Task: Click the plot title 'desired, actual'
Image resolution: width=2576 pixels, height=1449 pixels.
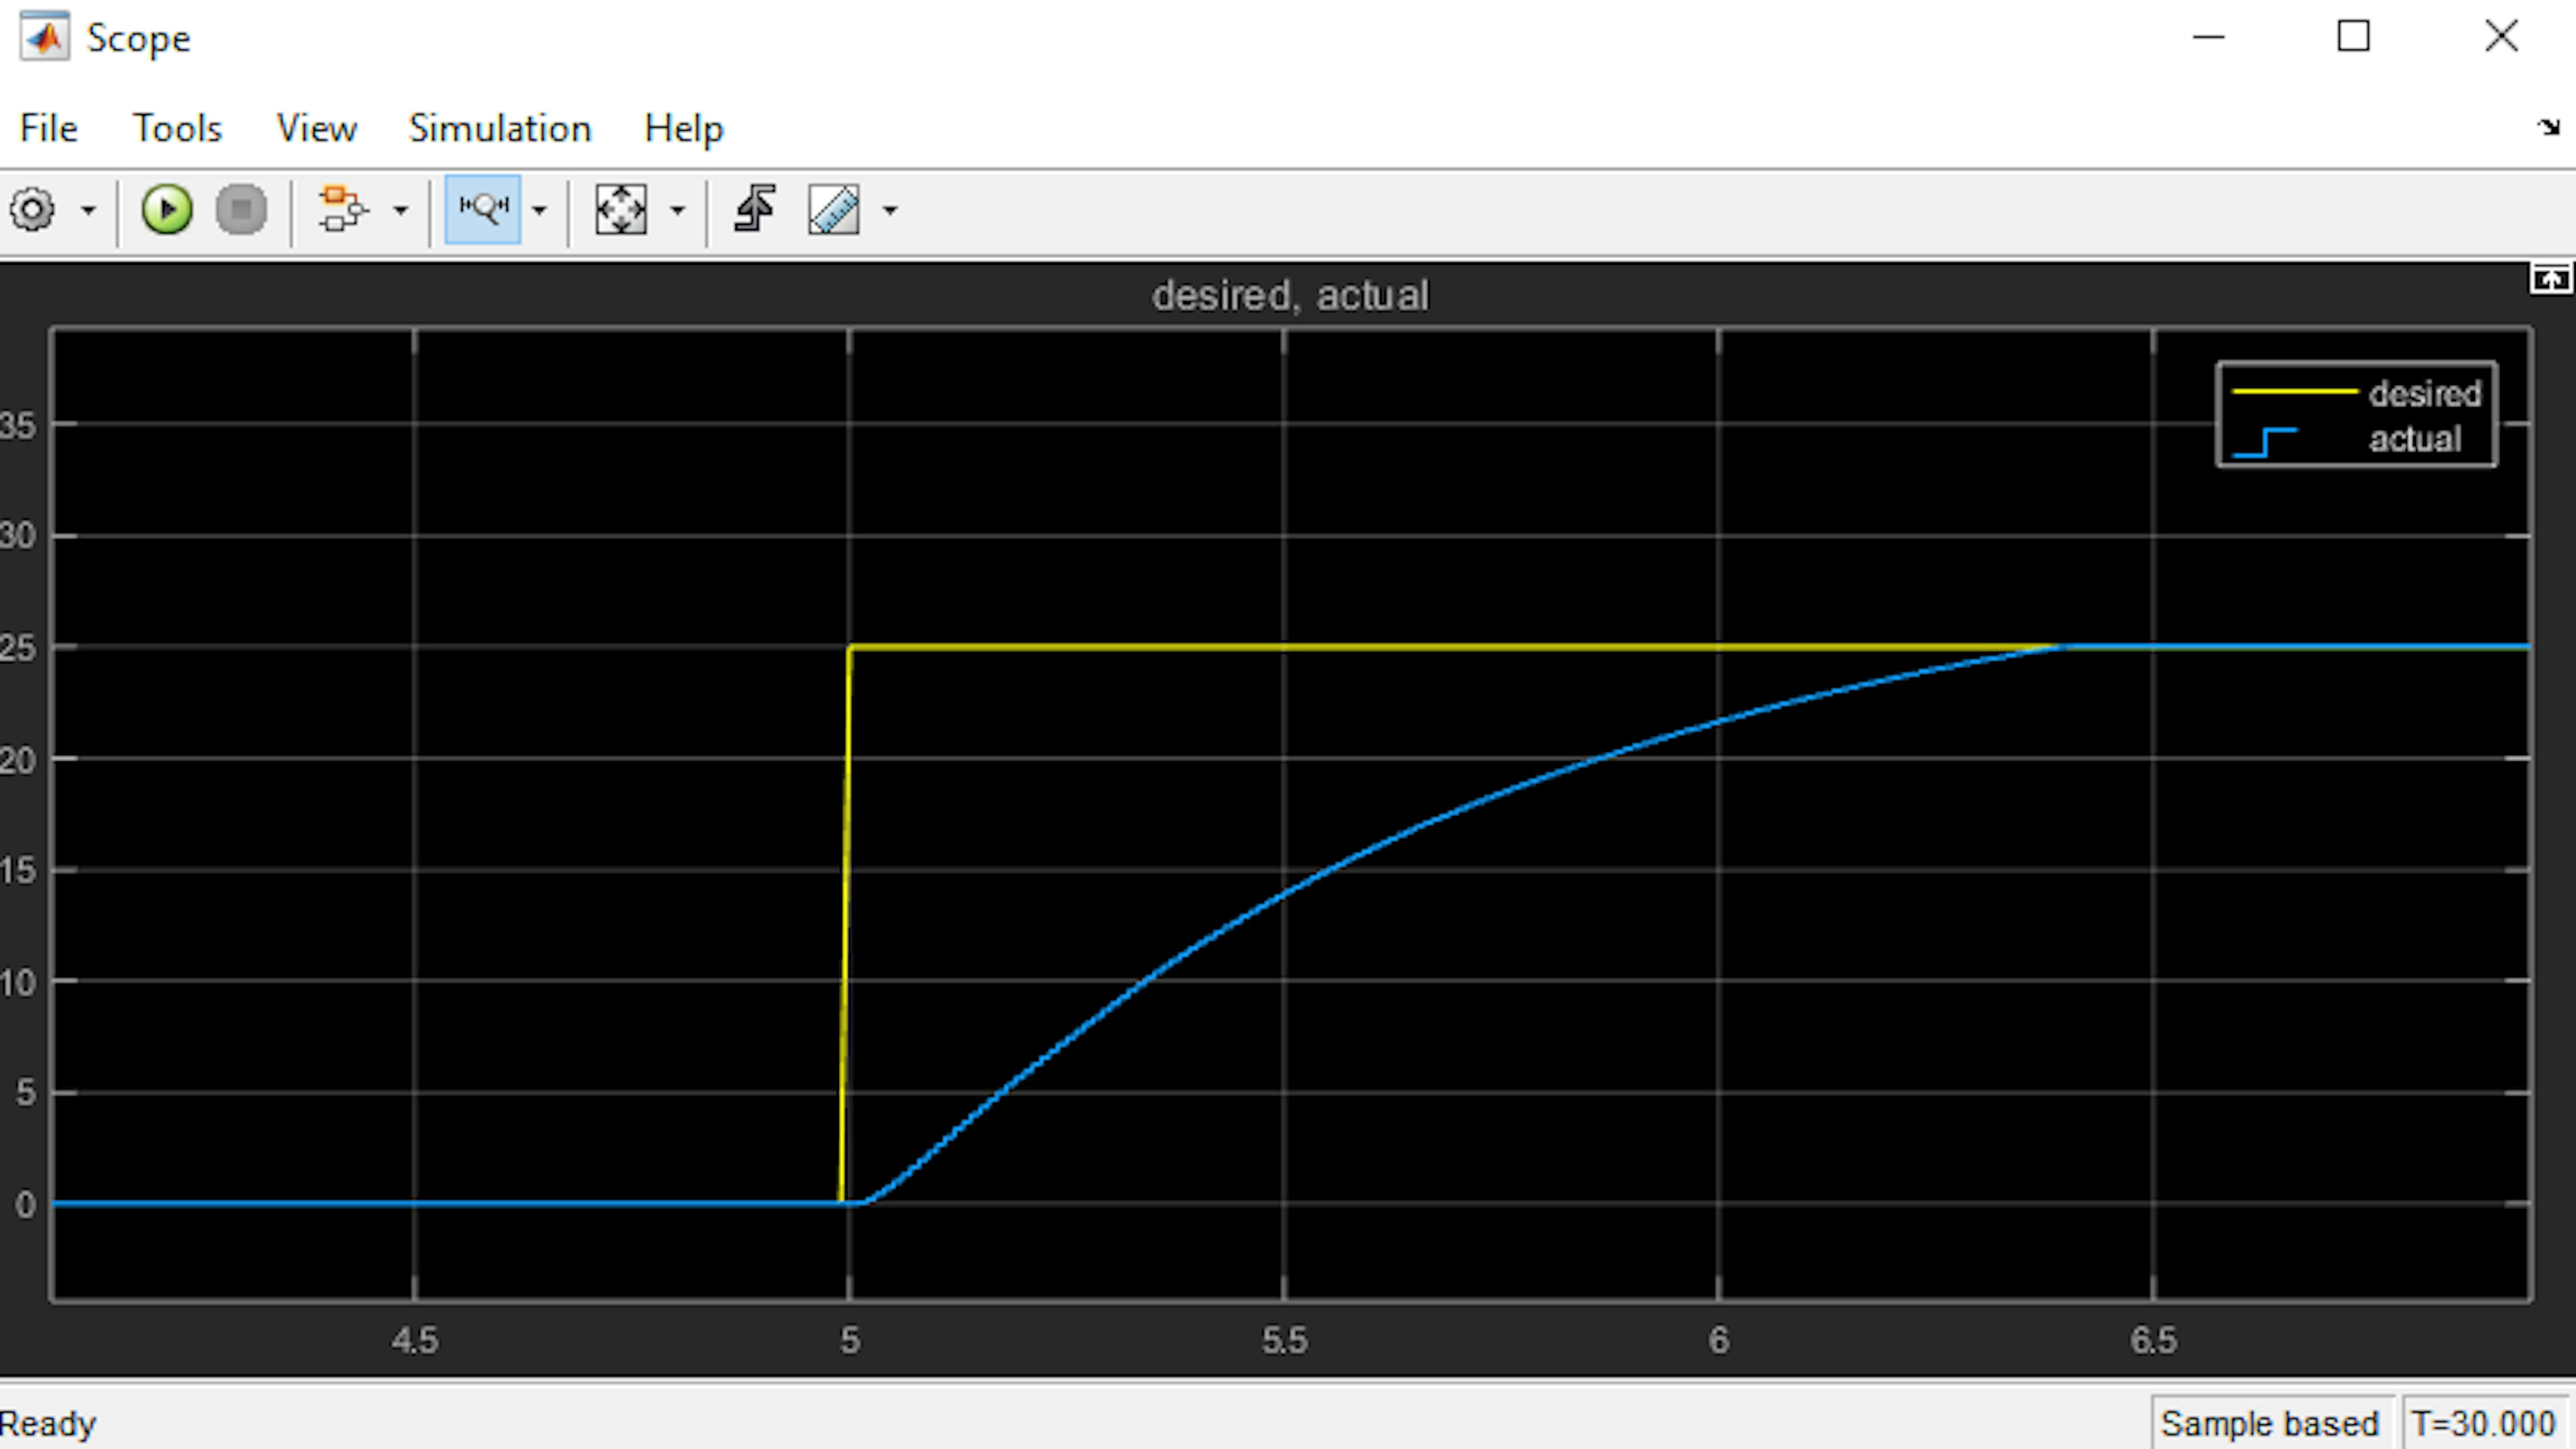Action: pyautogui.click(x=1290, y=296)
